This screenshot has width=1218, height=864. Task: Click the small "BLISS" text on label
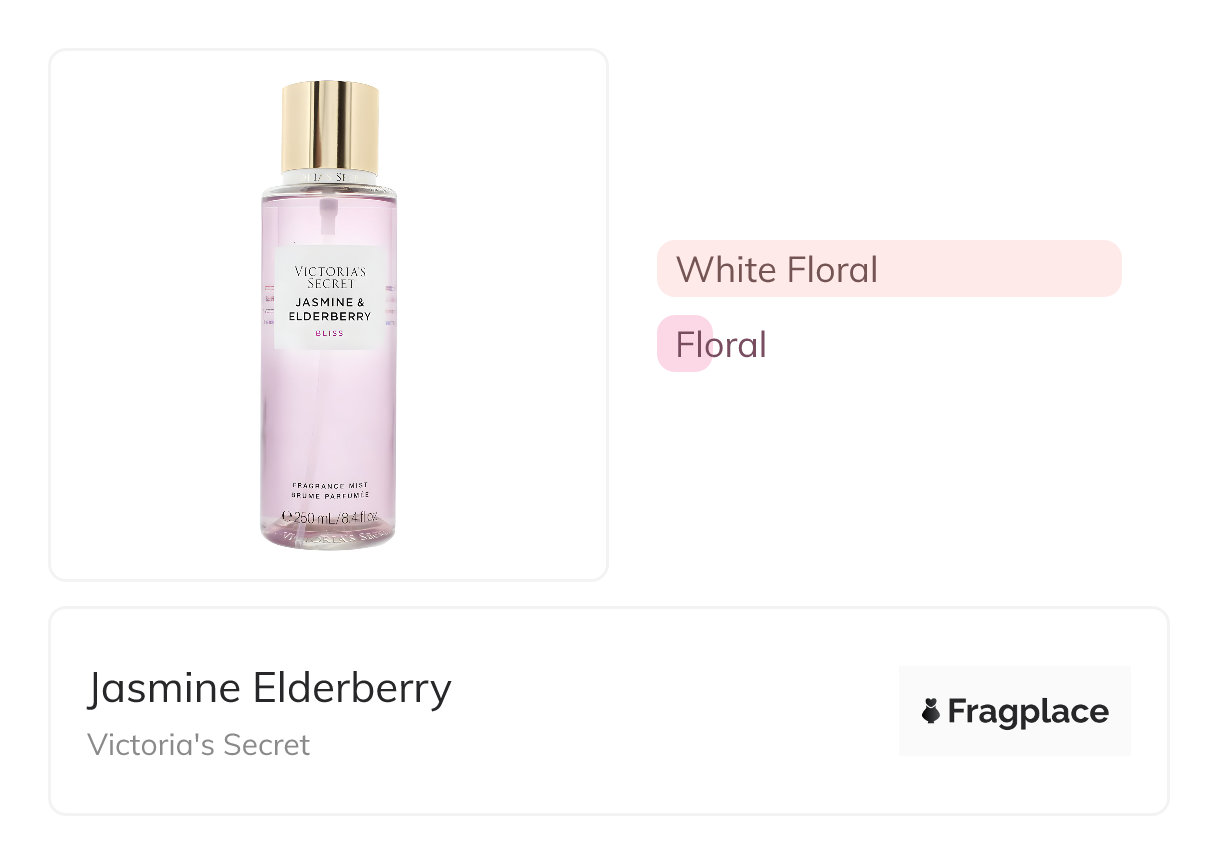(329, 334)
